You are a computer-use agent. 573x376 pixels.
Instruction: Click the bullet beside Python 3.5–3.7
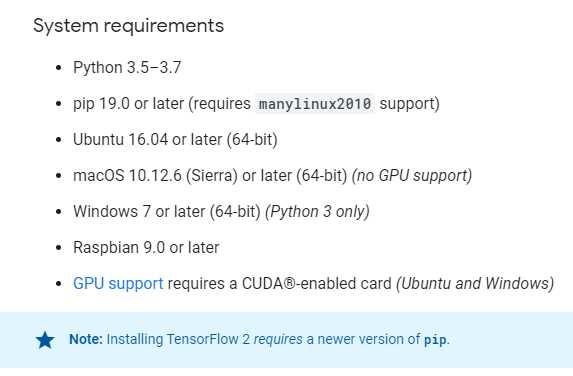coord(59,68)
